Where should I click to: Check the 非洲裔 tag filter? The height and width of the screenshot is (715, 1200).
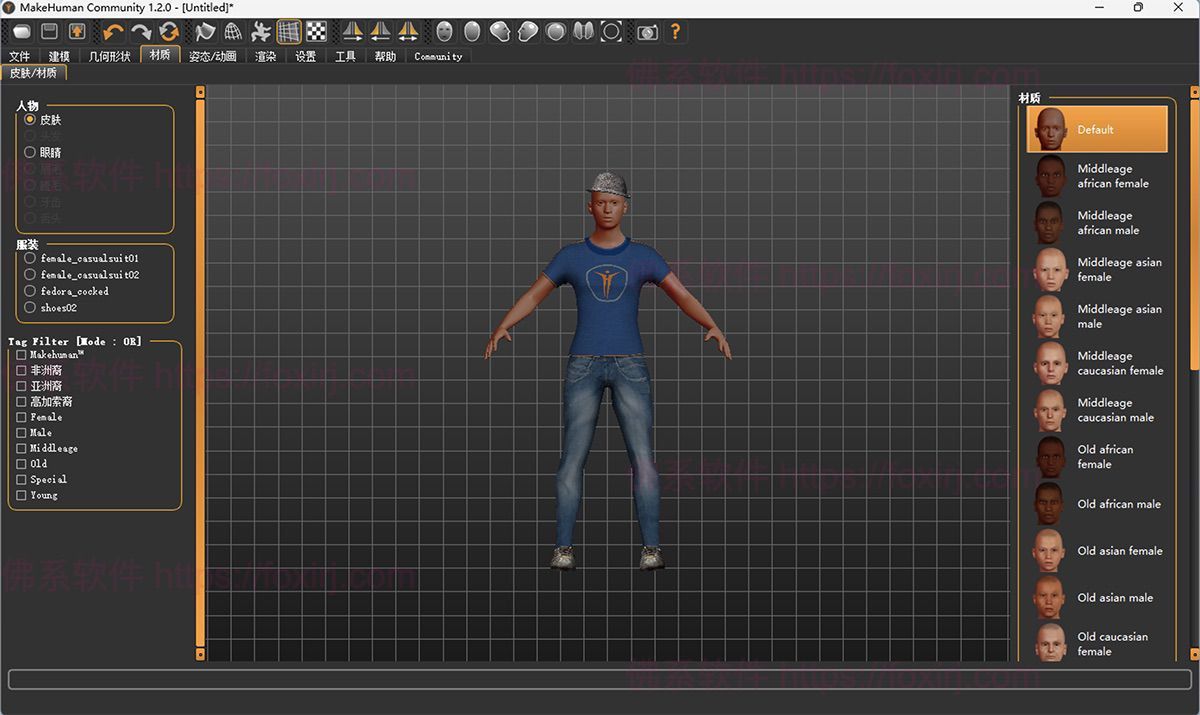(22, 370)
